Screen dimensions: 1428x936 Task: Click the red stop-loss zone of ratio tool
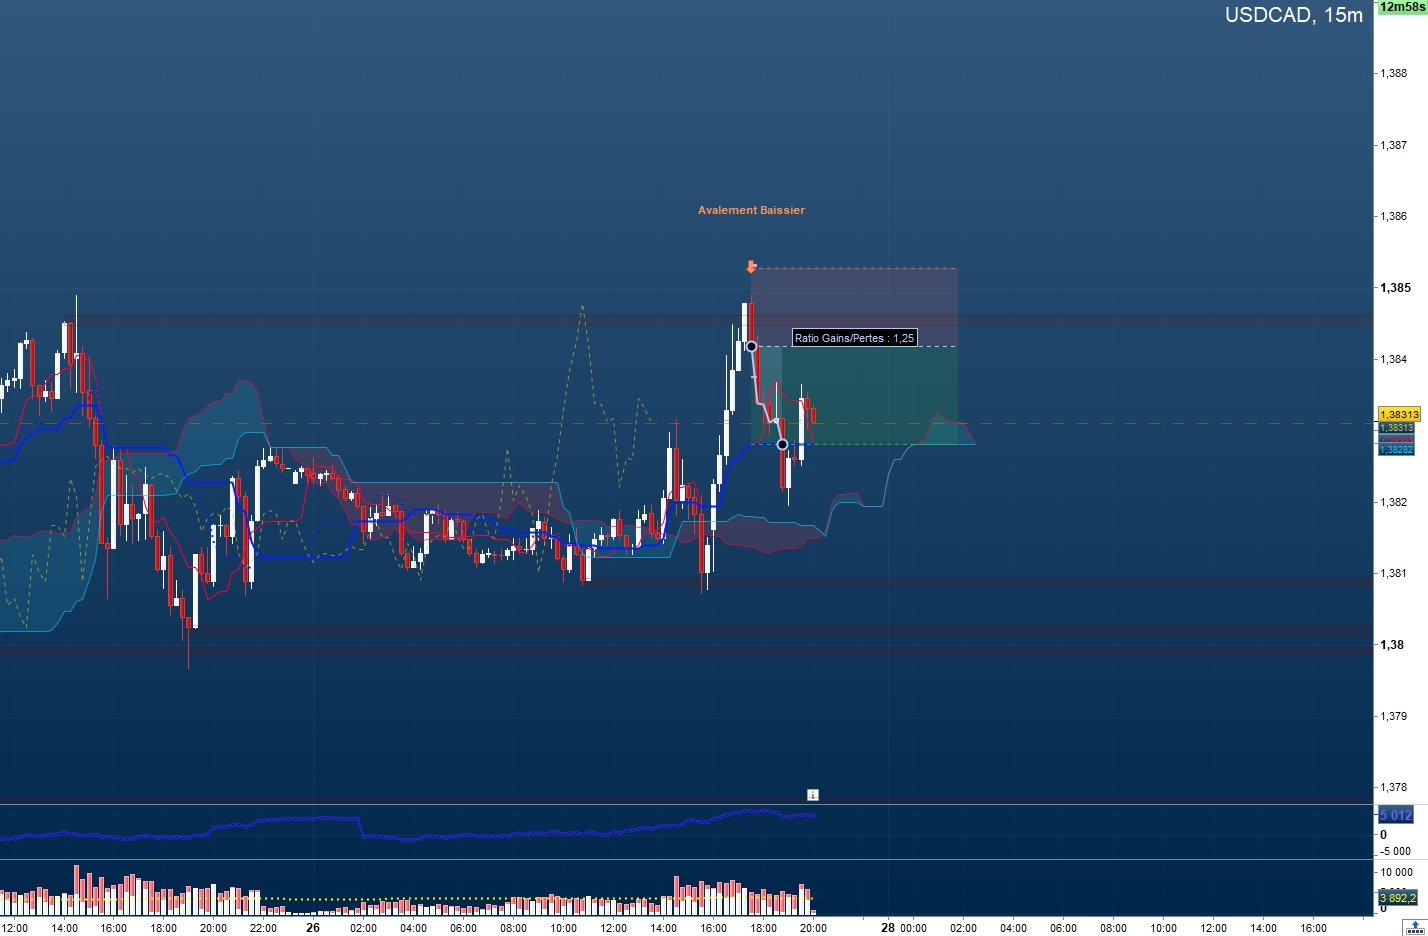[855, 307]
